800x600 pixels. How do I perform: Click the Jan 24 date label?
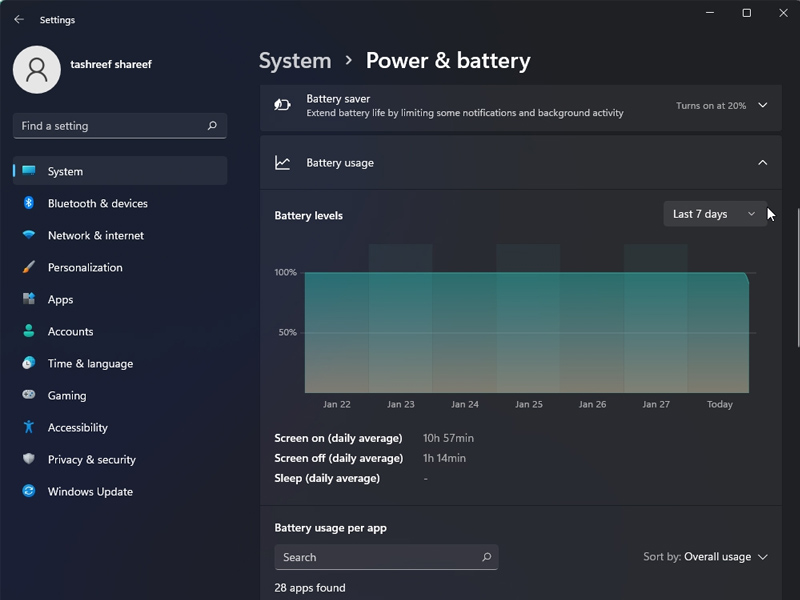465,404
